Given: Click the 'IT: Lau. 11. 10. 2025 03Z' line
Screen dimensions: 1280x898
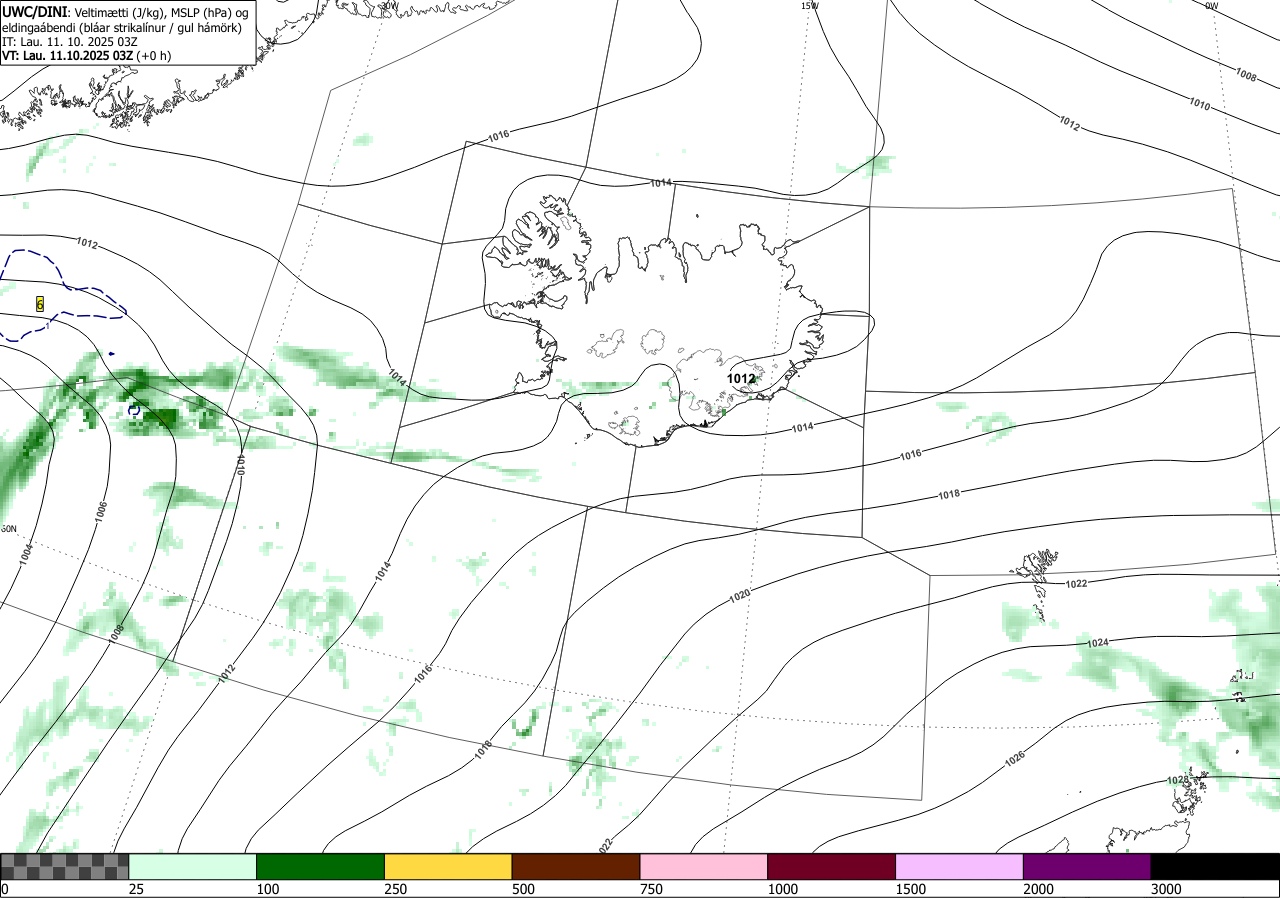Looking at the screenshot, I should pyautogui.click(x=69, y=41).
